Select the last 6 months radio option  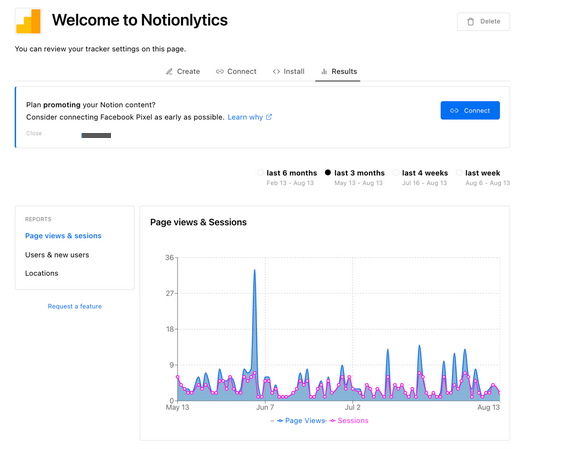click(260, 172)
